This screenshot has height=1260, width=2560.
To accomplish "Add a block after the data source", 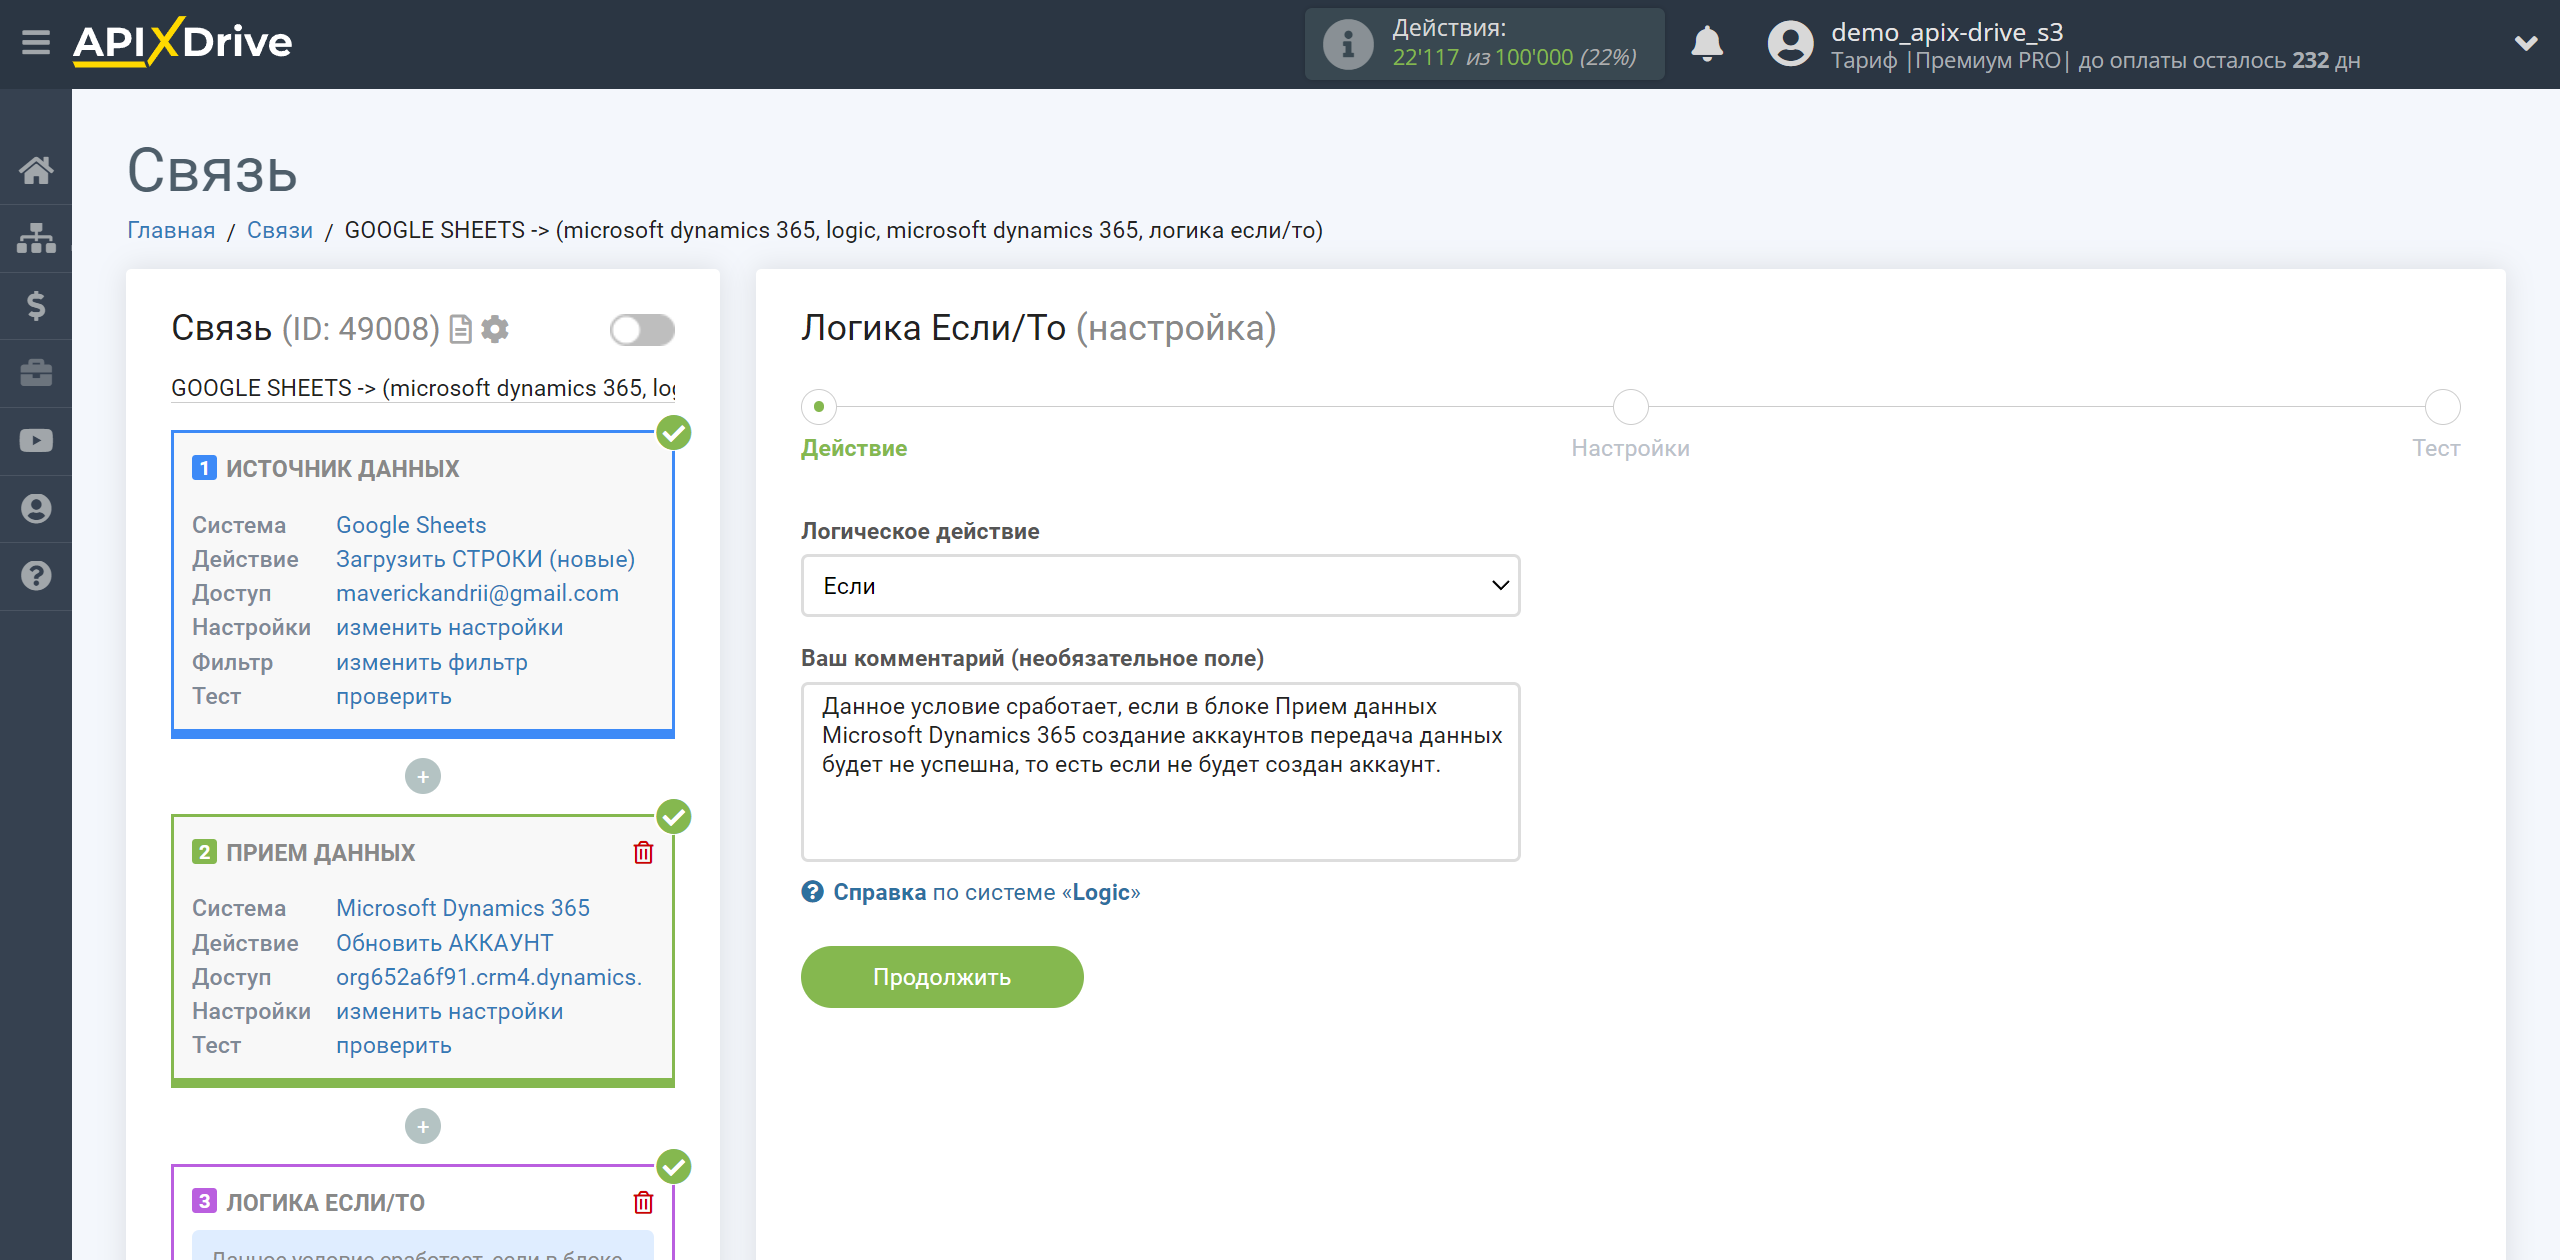I will click(423, 776).
